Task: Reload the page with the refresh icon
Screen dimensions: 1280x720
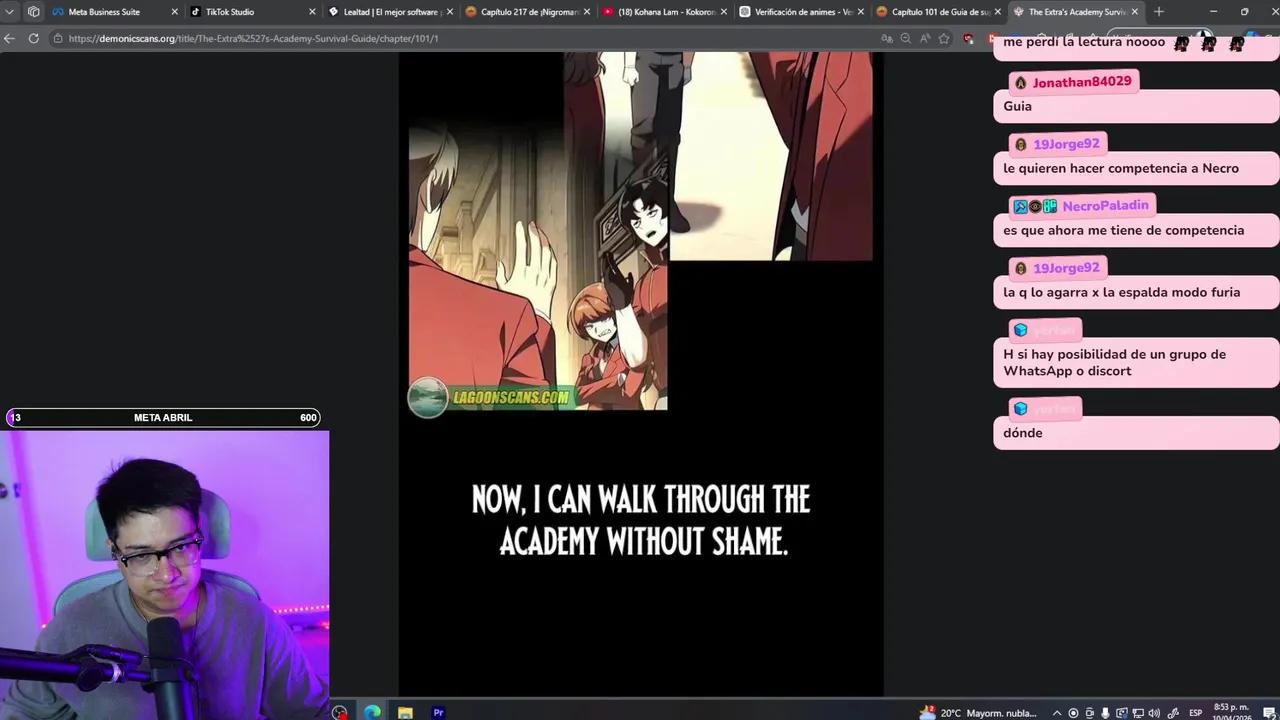Action: point(33,38)
